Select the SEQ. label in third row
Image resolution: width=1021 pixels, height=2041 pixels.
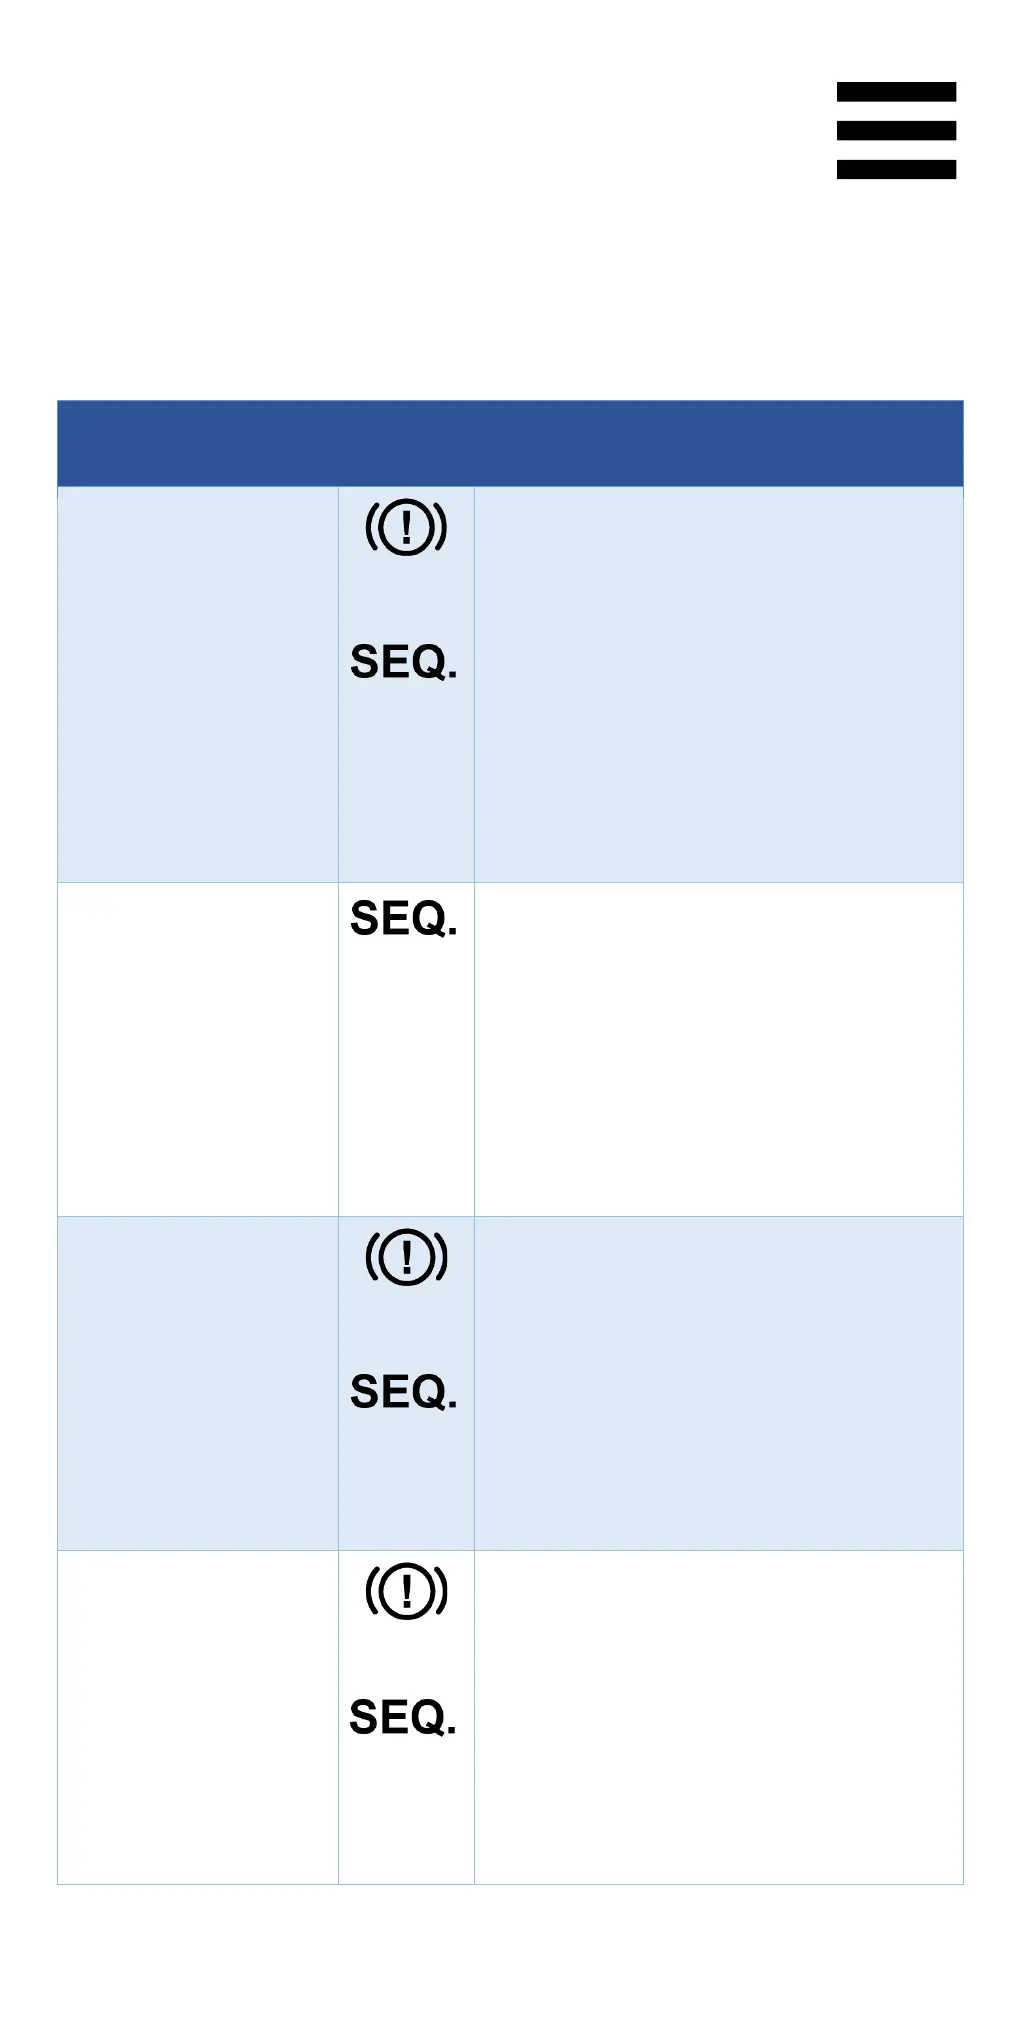tap(404, 1392)
